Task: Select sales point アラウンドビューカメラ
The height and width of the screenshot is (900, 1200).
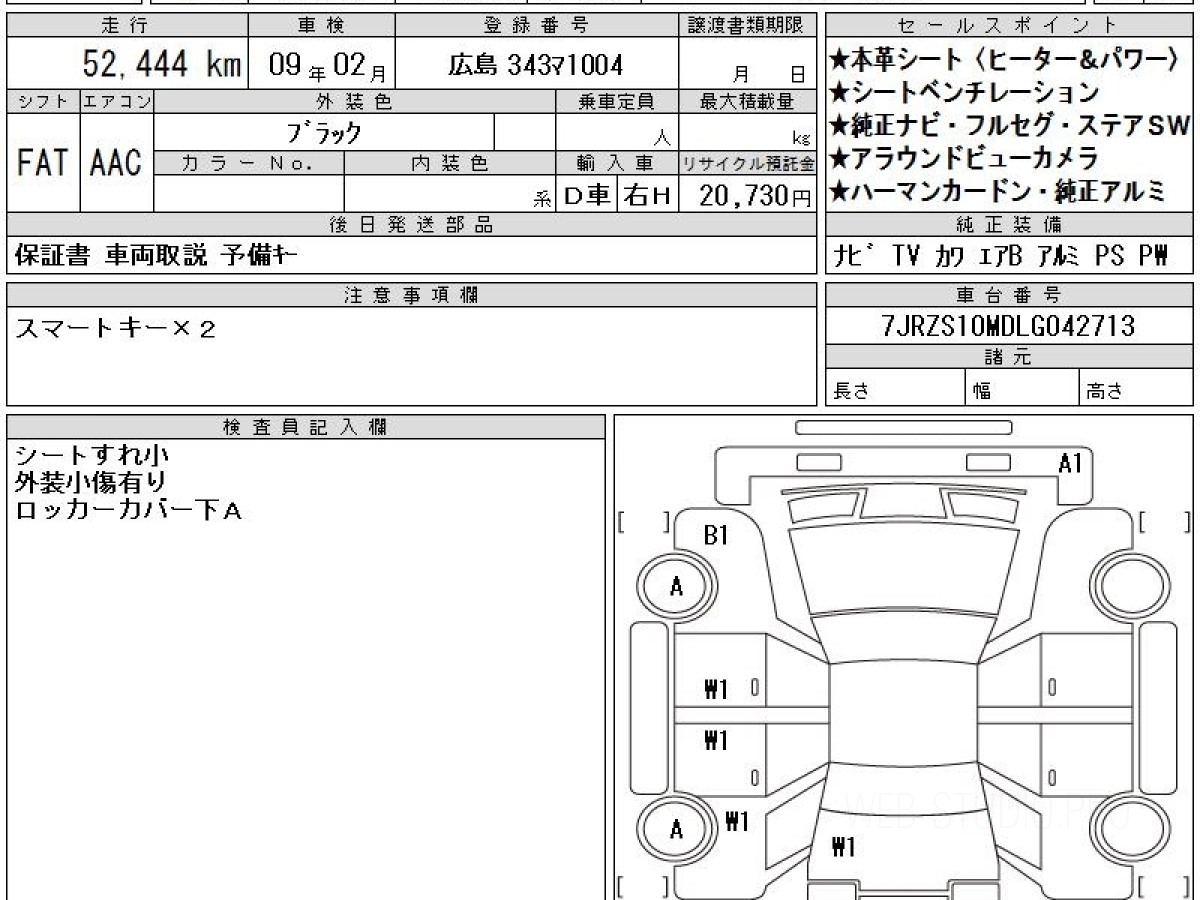Action: 964,157
